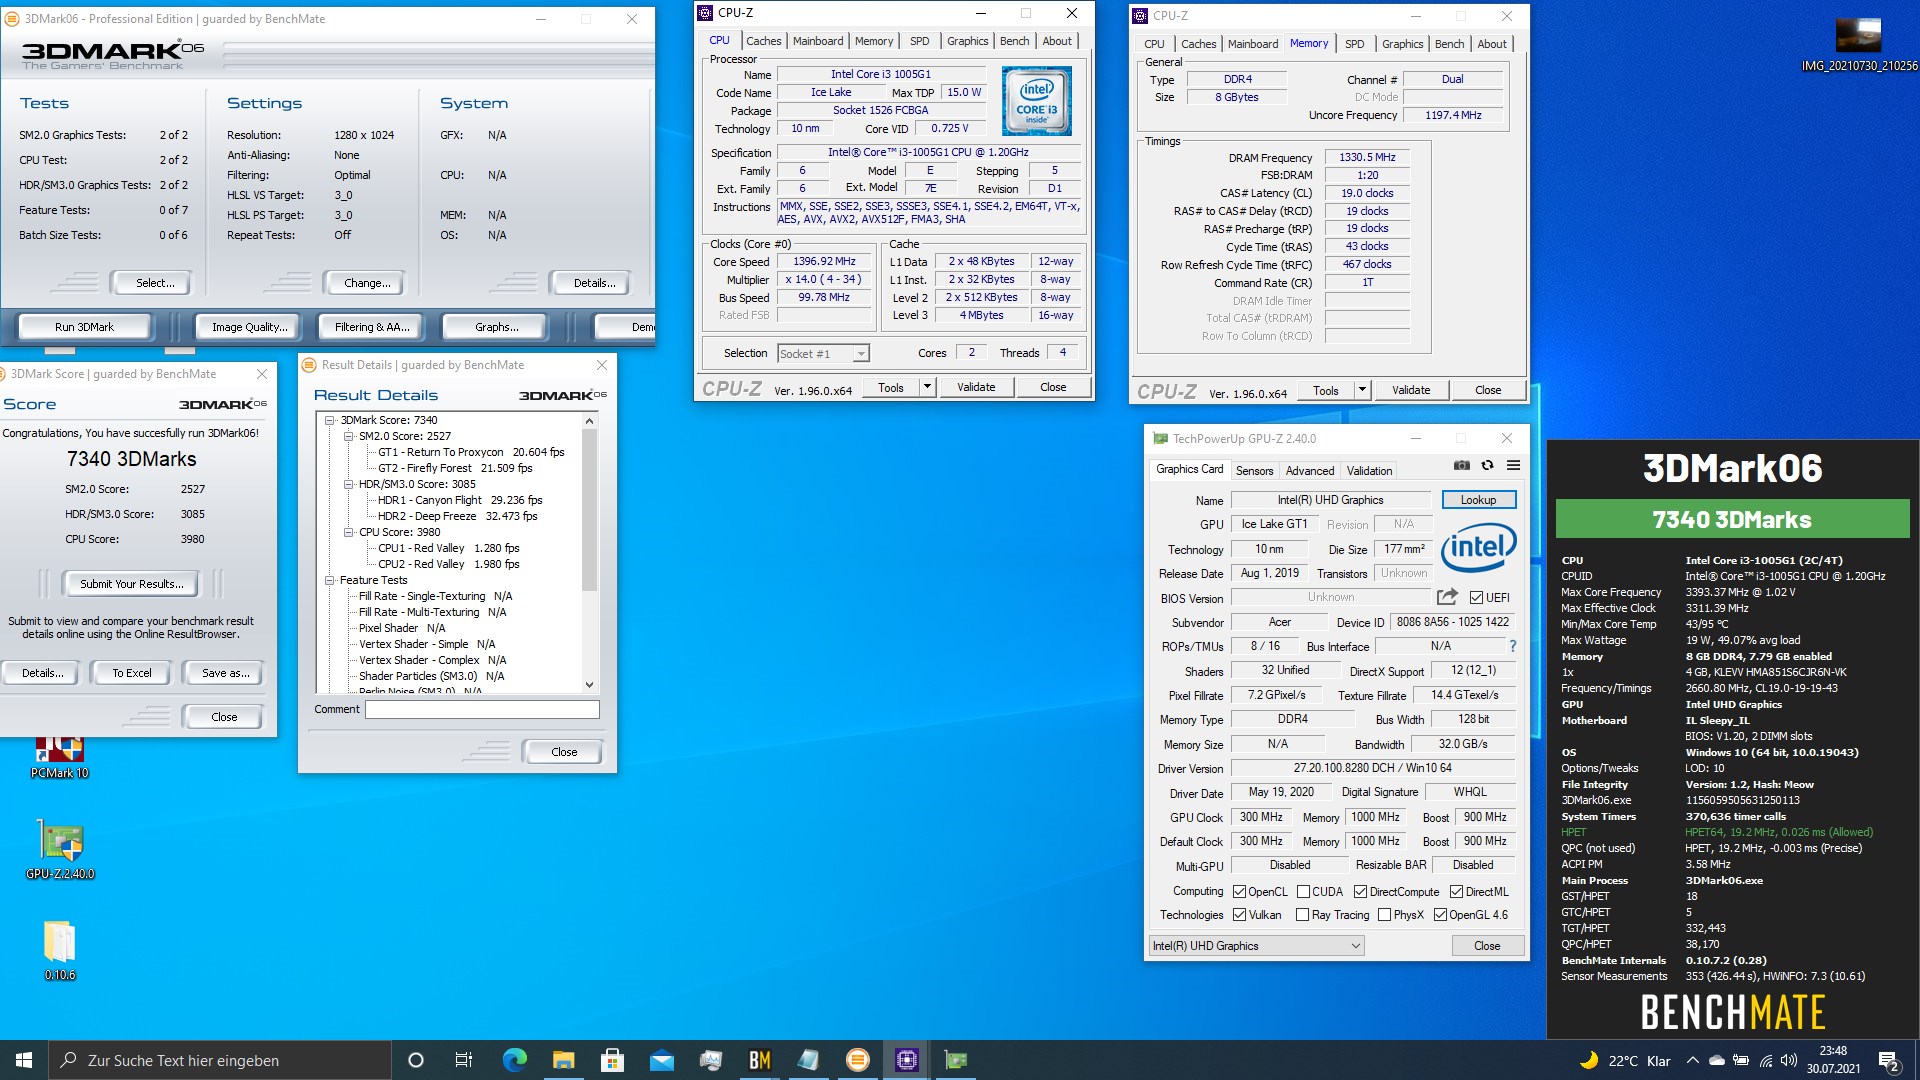Click the Lookup button in GPU-Z
The width and height of the screenshot is (1920, 1080).
1478,500
